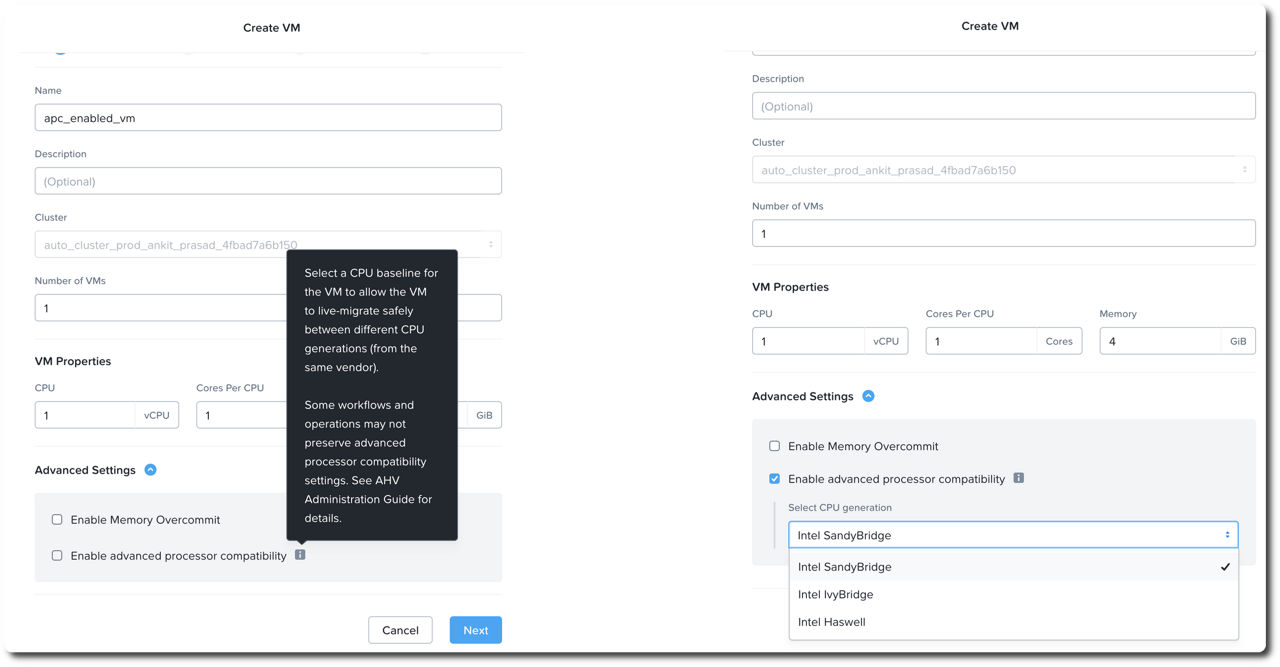Choose Intel IvyBridge from the list
The width and height of the screenshot is (1280, 667).
[835, 594]
